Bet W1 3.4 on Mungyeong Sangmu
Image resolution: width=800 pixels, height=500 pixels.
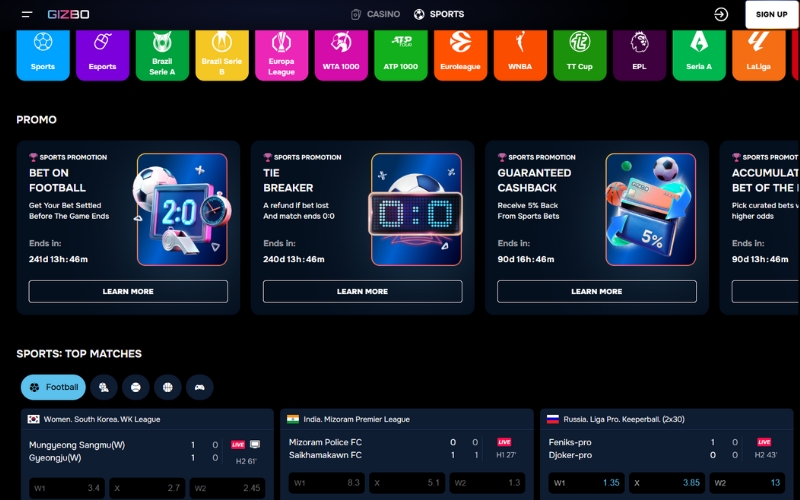point(67,488)
